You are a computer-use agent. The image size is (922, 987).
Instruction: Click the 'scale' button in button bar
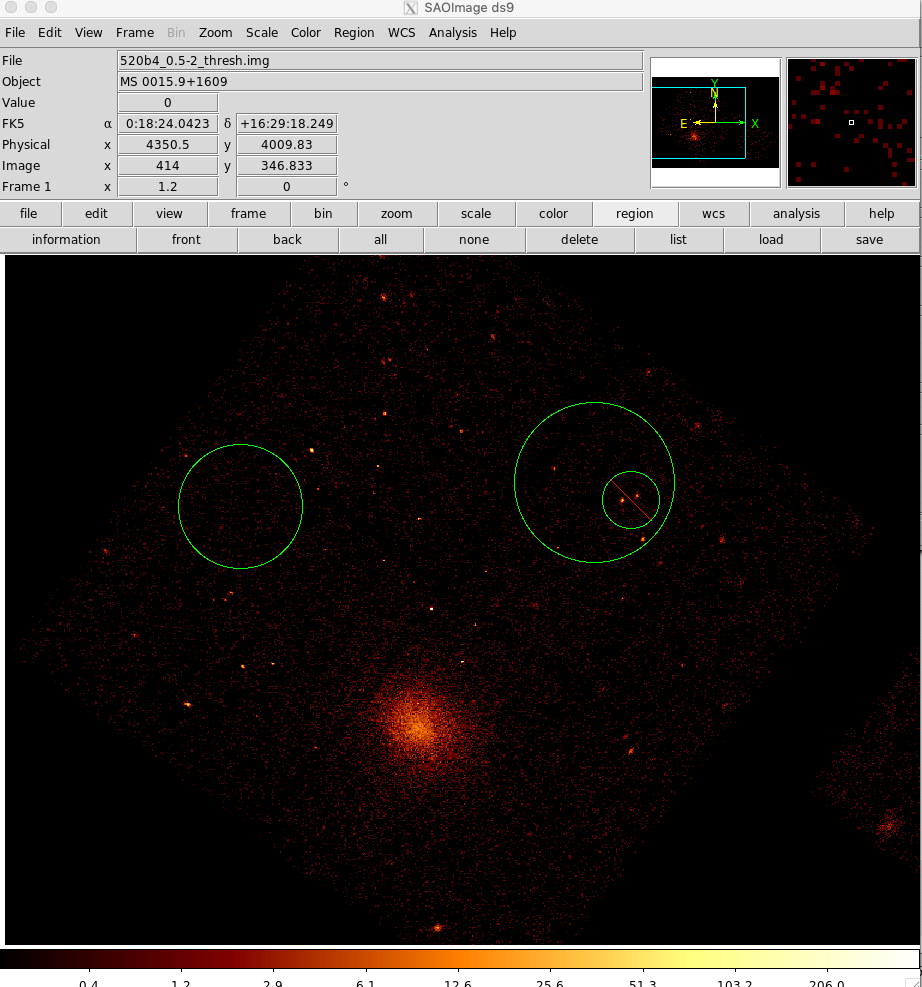[x=475, y=214]
